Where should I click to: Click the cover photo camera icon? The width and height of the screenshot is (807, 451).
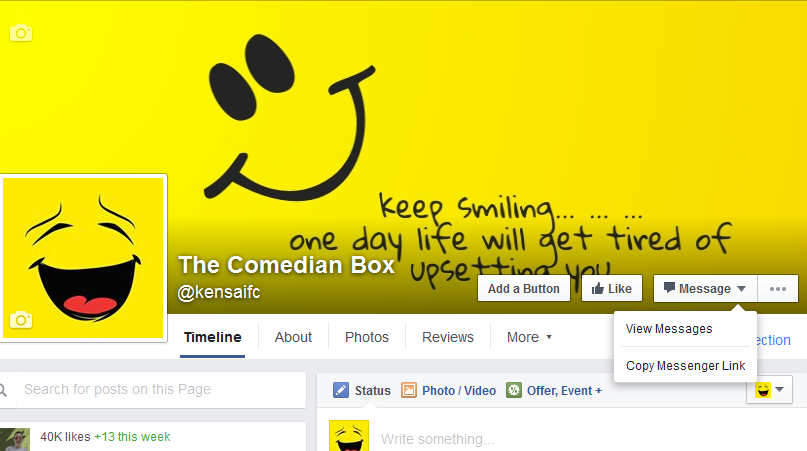21,33
